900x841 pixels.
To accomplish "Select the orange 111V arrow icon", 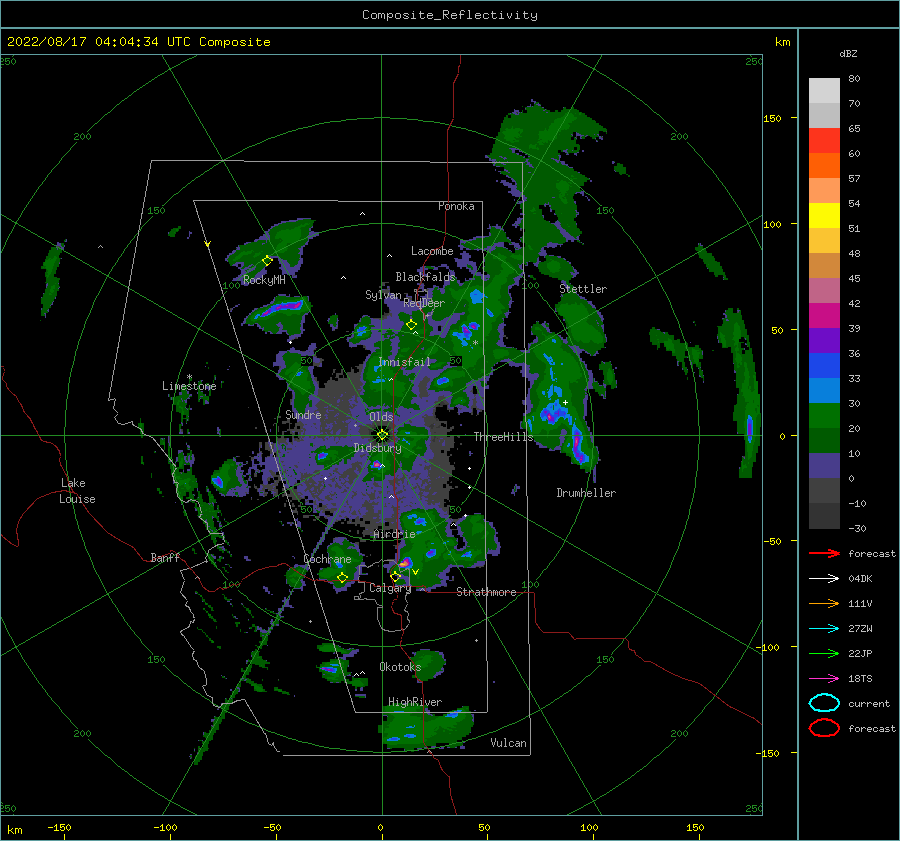I will pos(824,603).
